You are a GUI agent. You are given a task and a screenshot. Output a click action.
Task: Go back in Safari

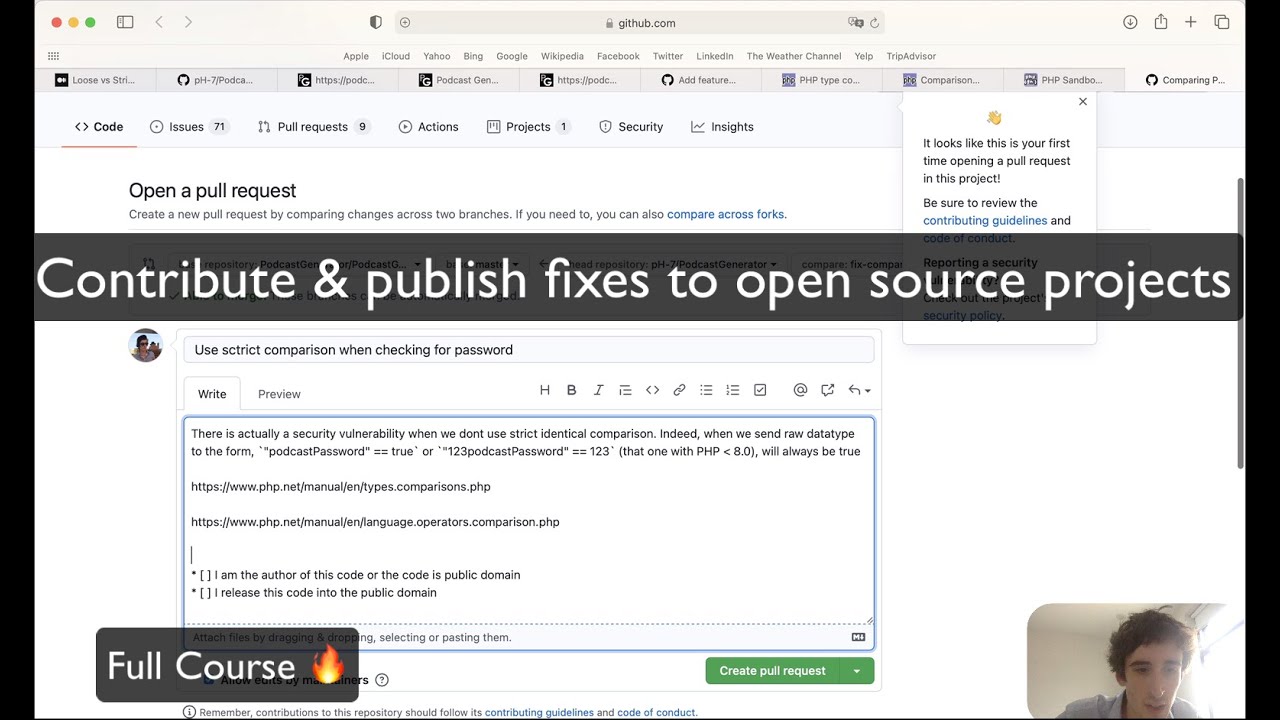tap(159, 22)
